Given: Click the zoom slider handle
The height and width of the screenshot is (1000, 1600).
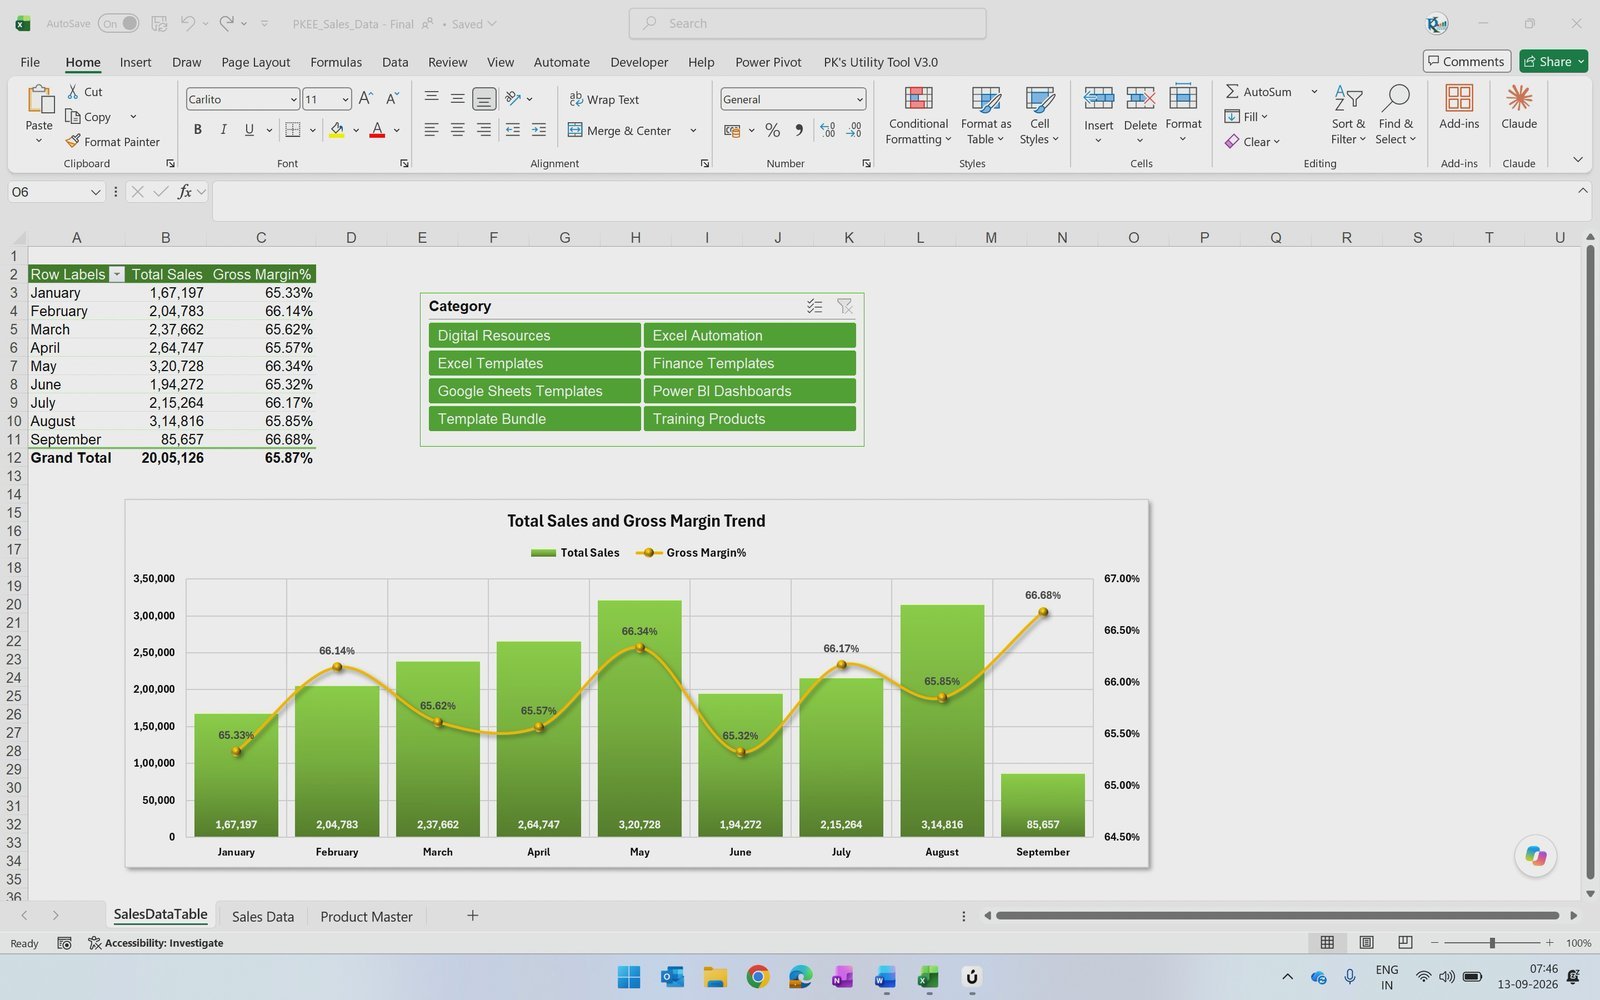Looking at the screenshot, I should 1491,942.
